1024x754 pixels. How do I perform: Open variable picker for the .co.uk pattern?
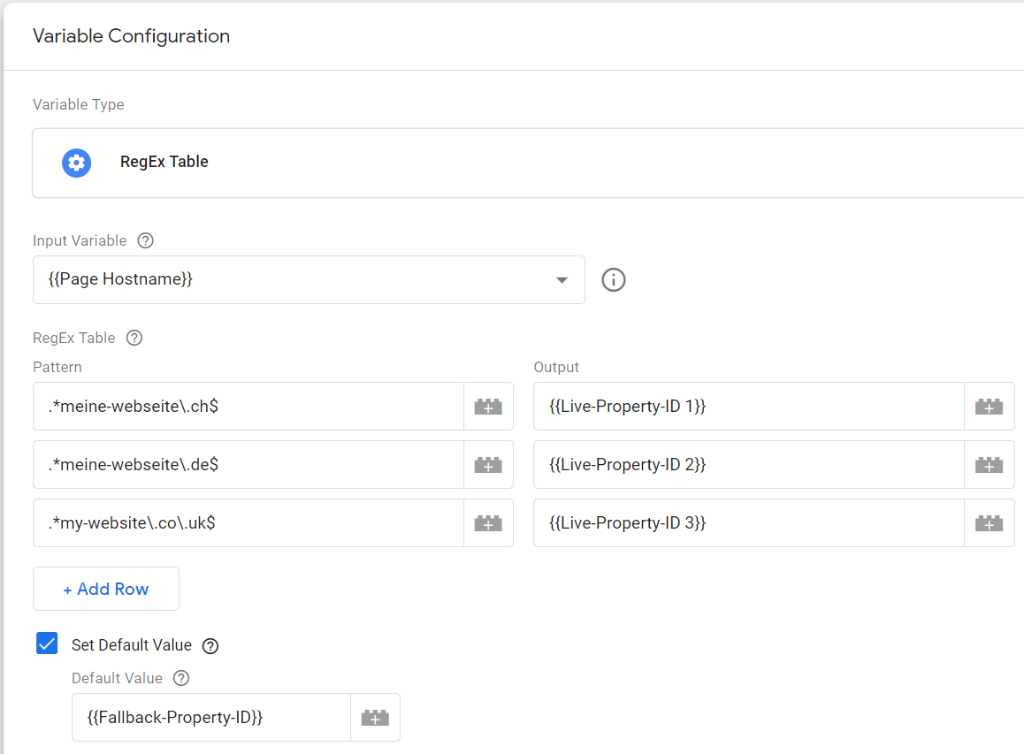488,523
